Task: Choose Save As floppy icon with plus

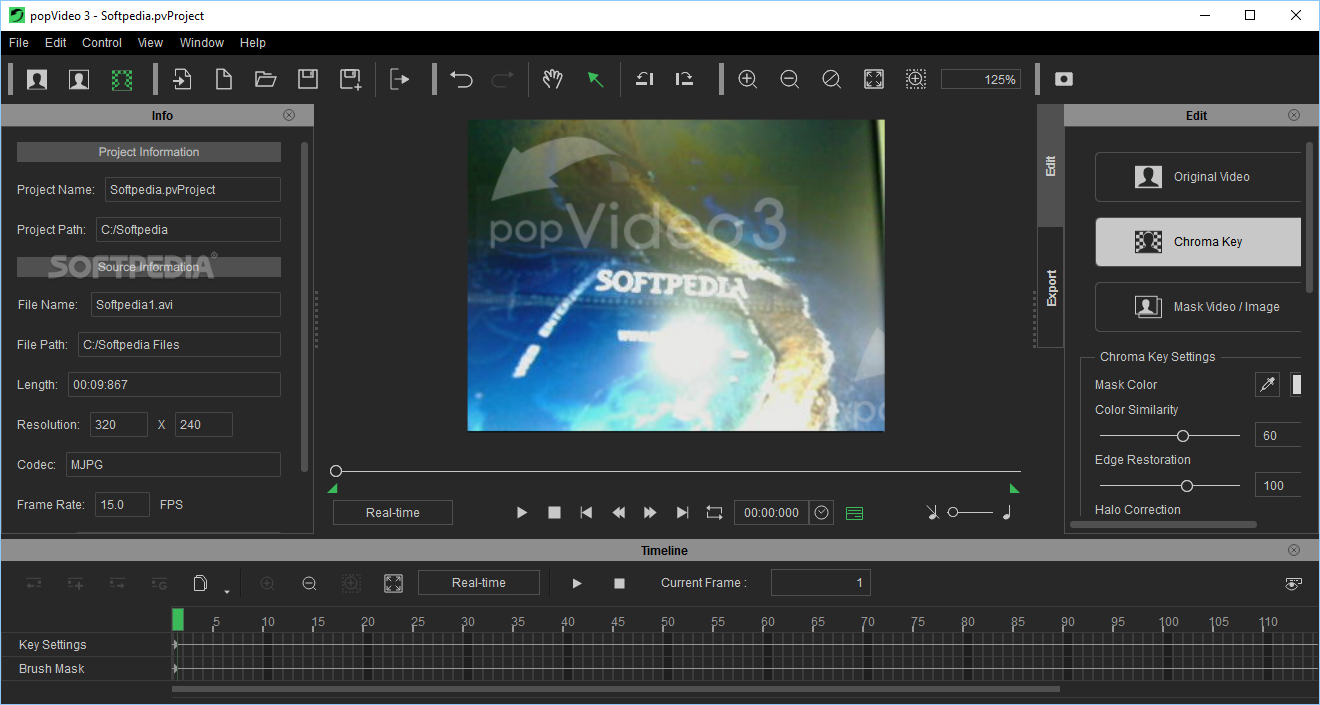Action: pos(350,79)
